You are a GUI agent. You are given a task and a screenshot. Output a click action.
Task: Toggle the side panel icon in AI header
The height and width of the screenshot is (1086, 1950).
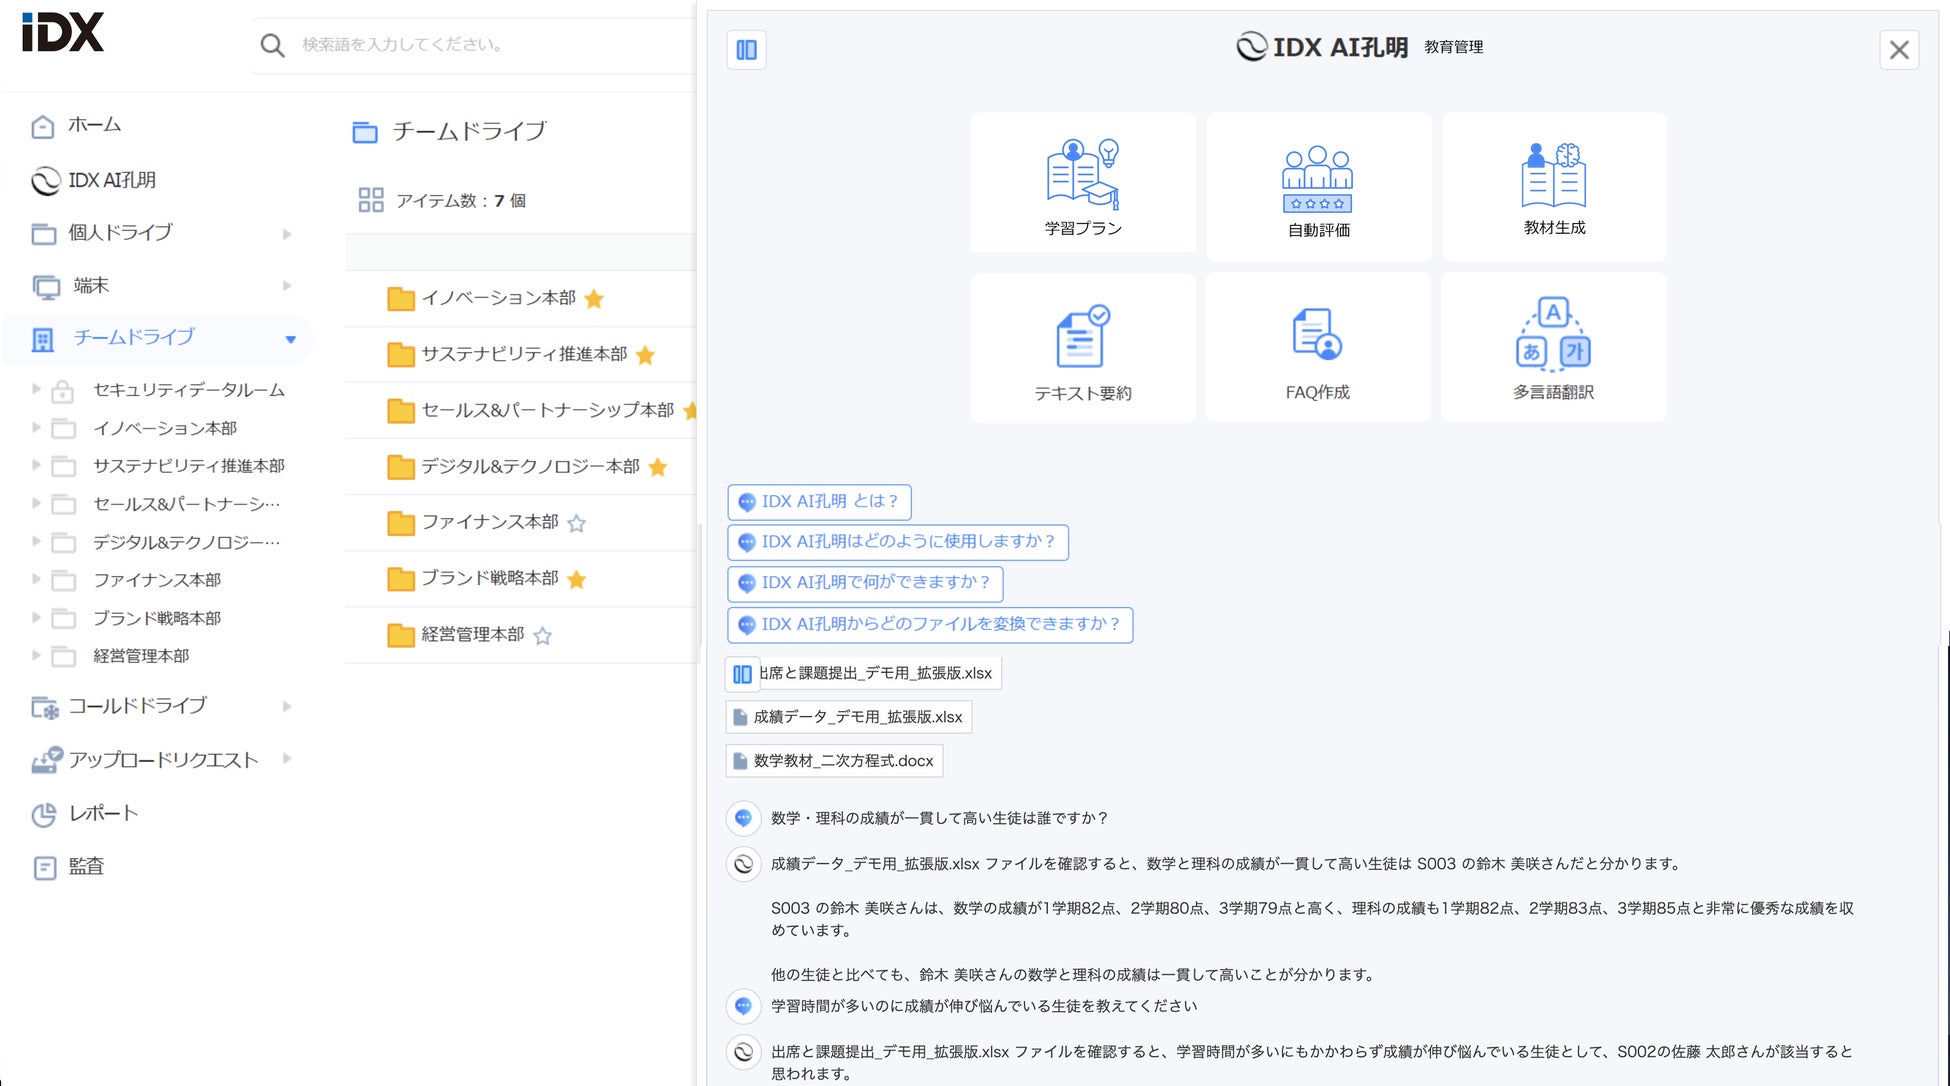click(747, 50)
